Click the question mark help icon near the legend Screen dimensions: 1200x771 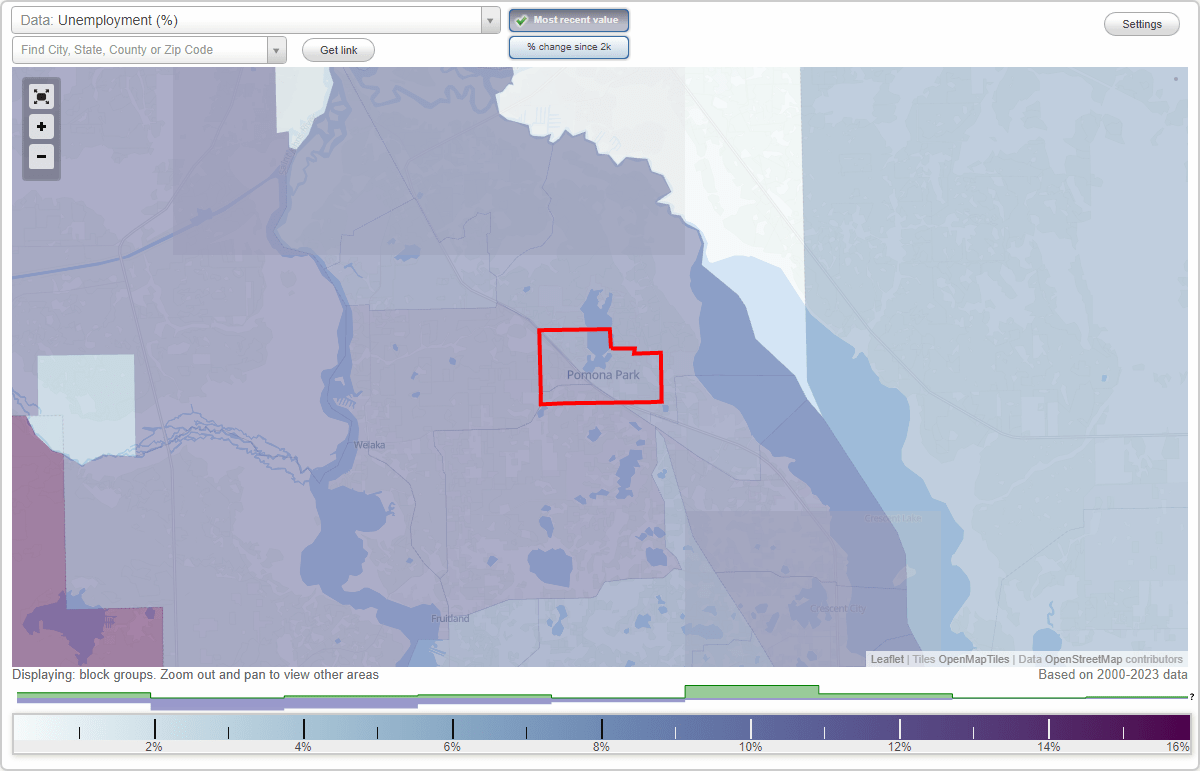tap(1193, 699)
